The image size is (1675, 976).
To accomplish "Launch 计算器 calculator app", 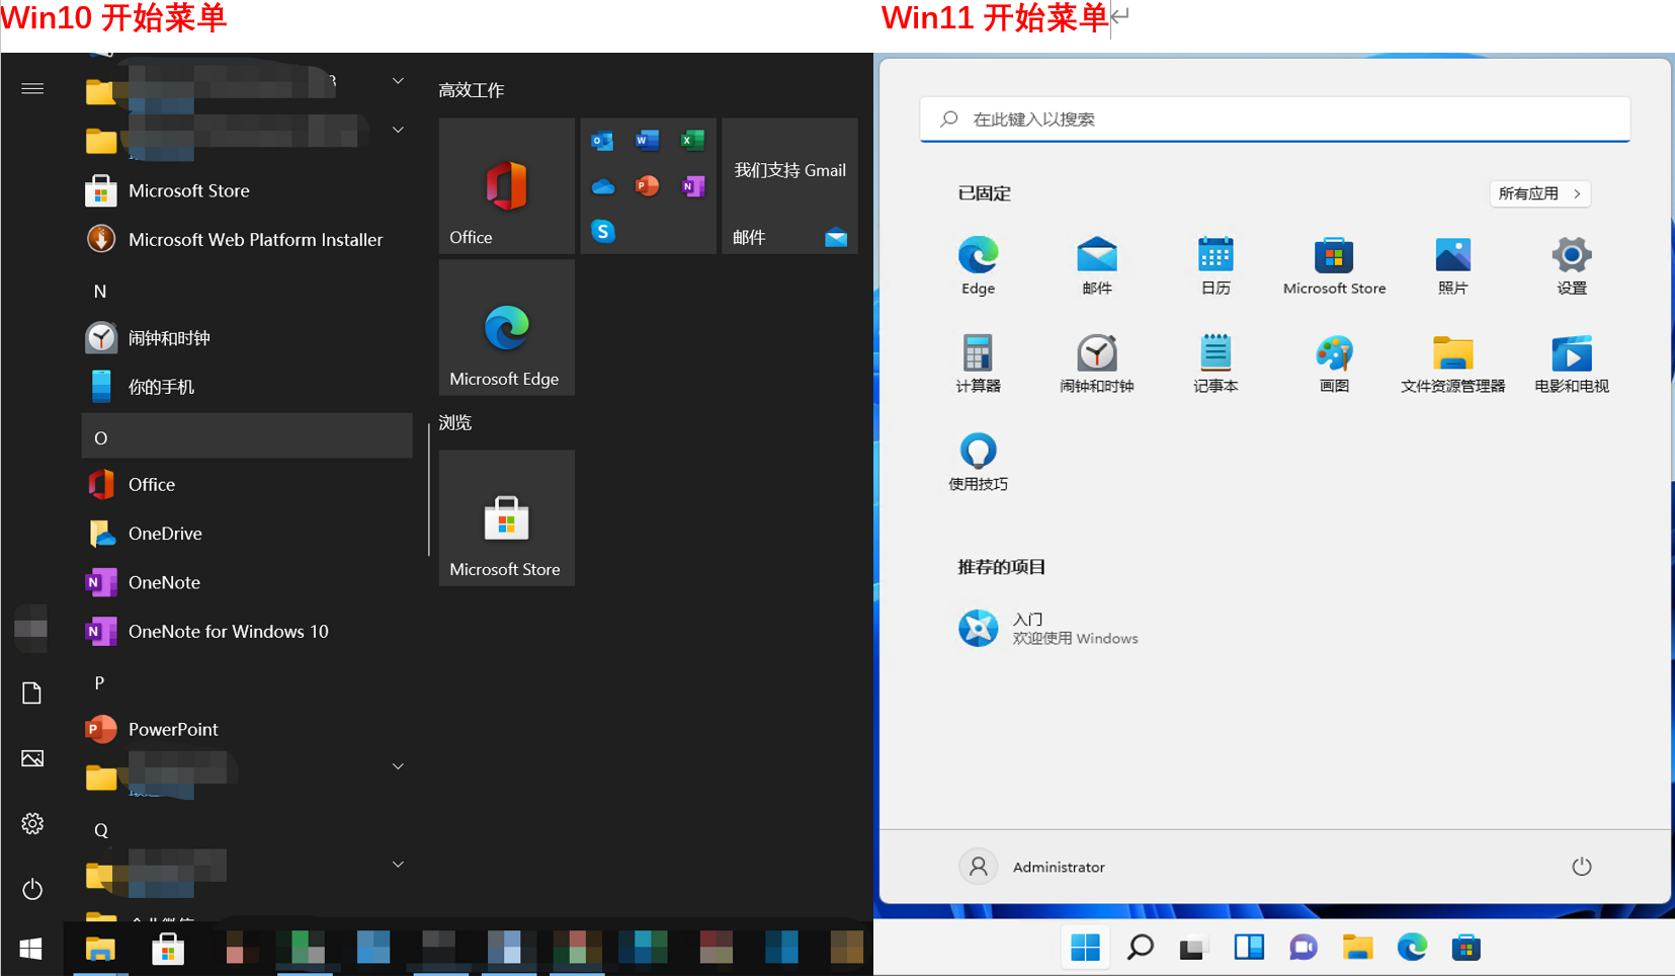I will pos(978,363).
